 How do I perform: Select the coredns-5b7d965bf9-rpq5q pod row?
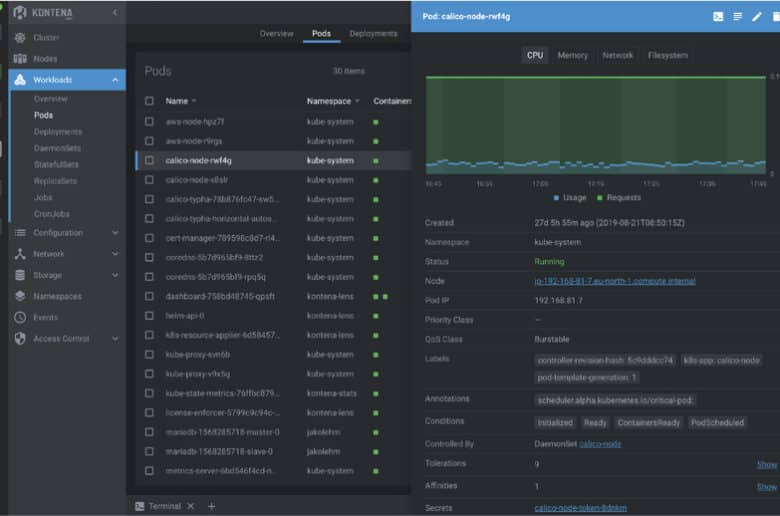273,277
